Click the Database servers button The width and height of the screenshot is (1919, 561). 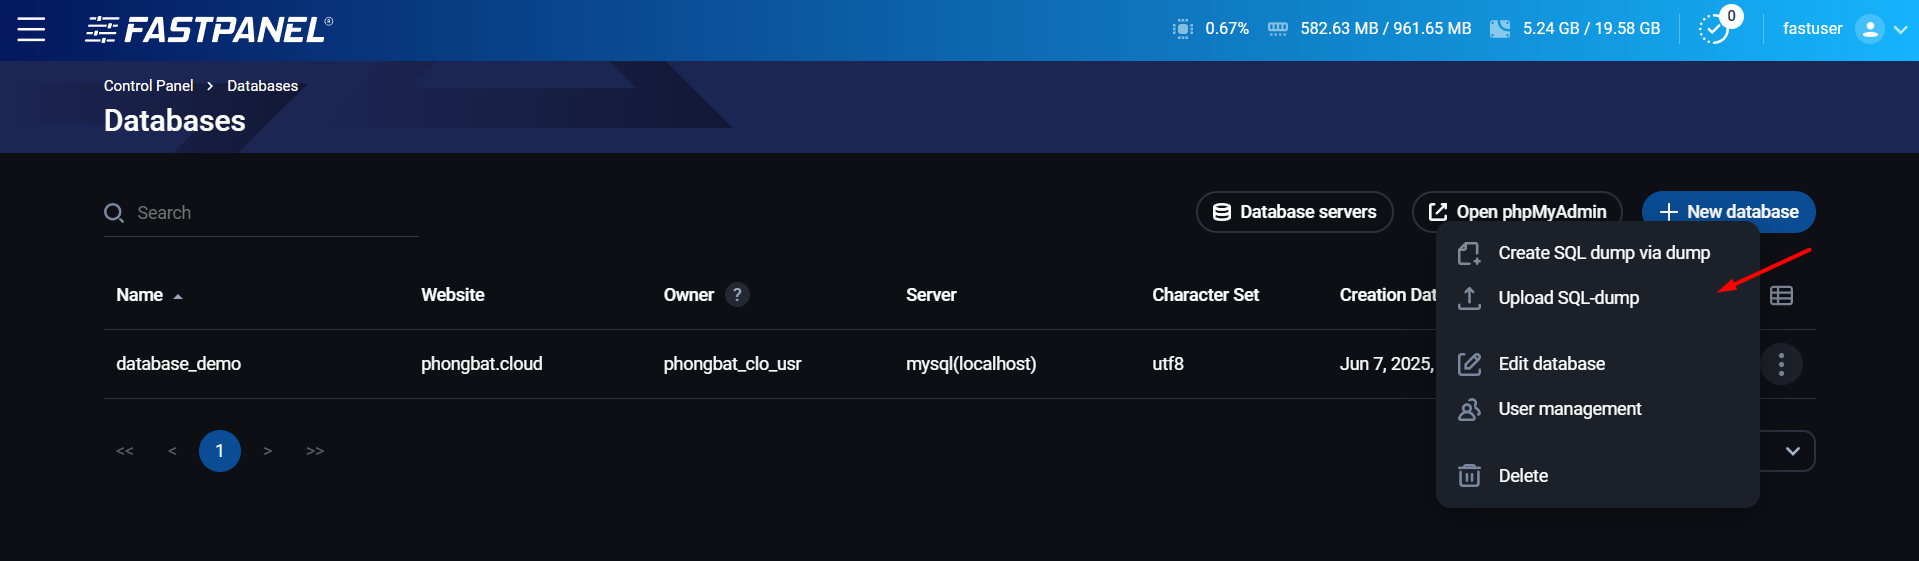1294,212
